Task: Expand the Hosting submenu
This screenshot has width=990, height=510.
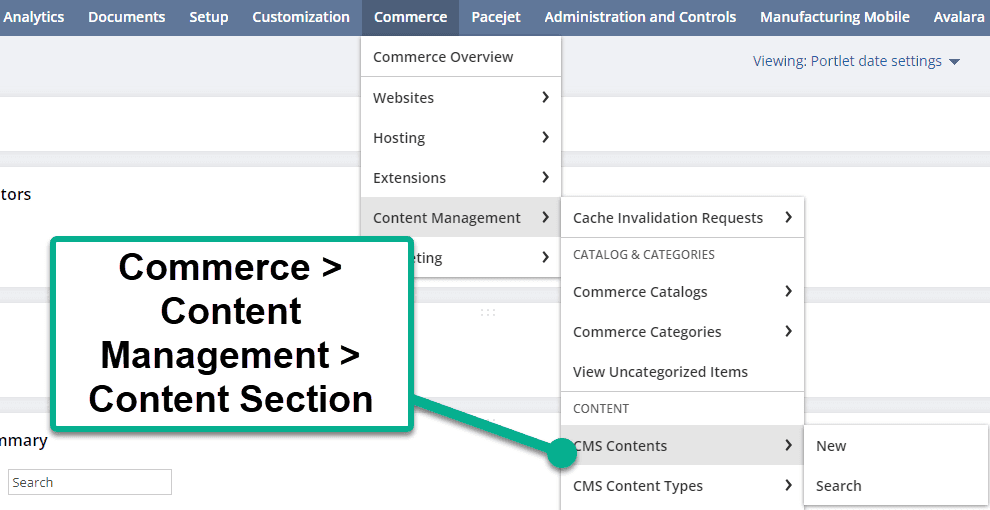Action: pyautogui.click(x=461, y=138)
